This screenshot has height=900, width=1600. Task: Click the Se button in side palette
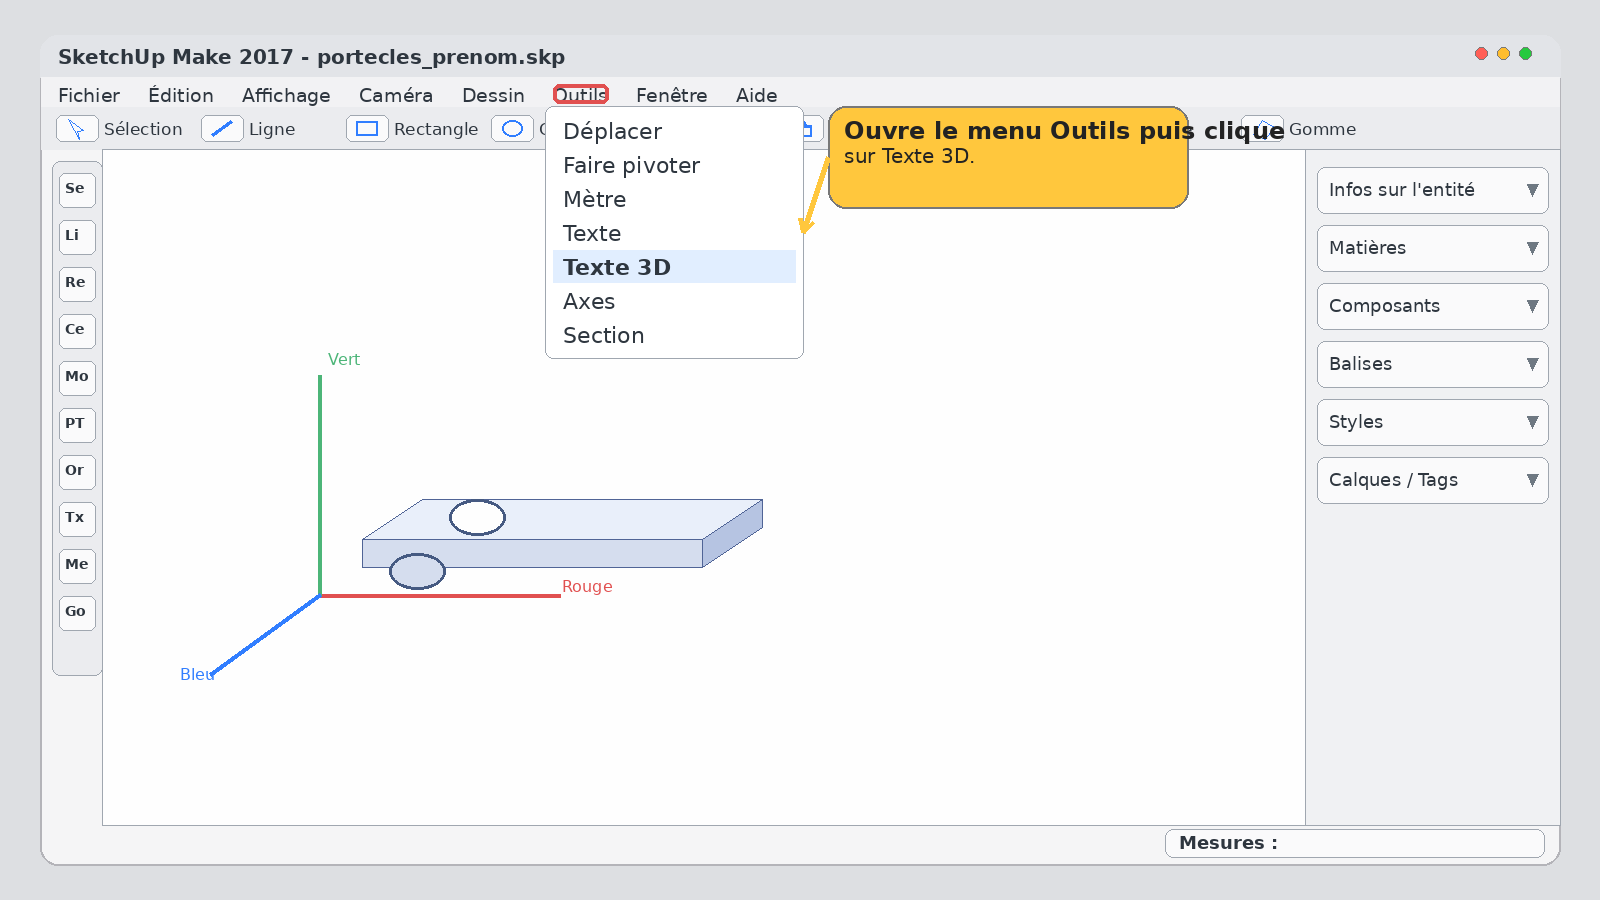click(77, 189)
